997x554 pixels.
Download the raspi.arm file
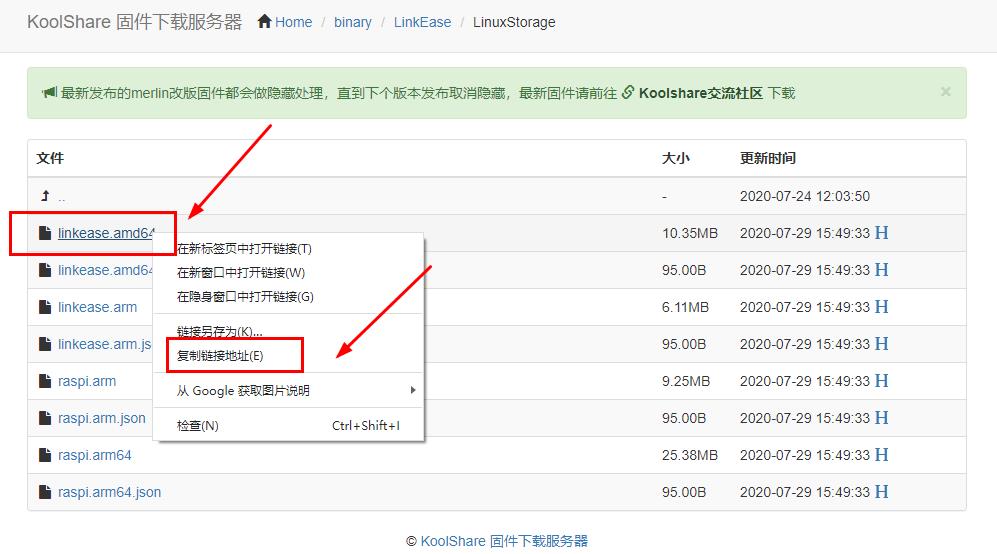coord(87,381)
